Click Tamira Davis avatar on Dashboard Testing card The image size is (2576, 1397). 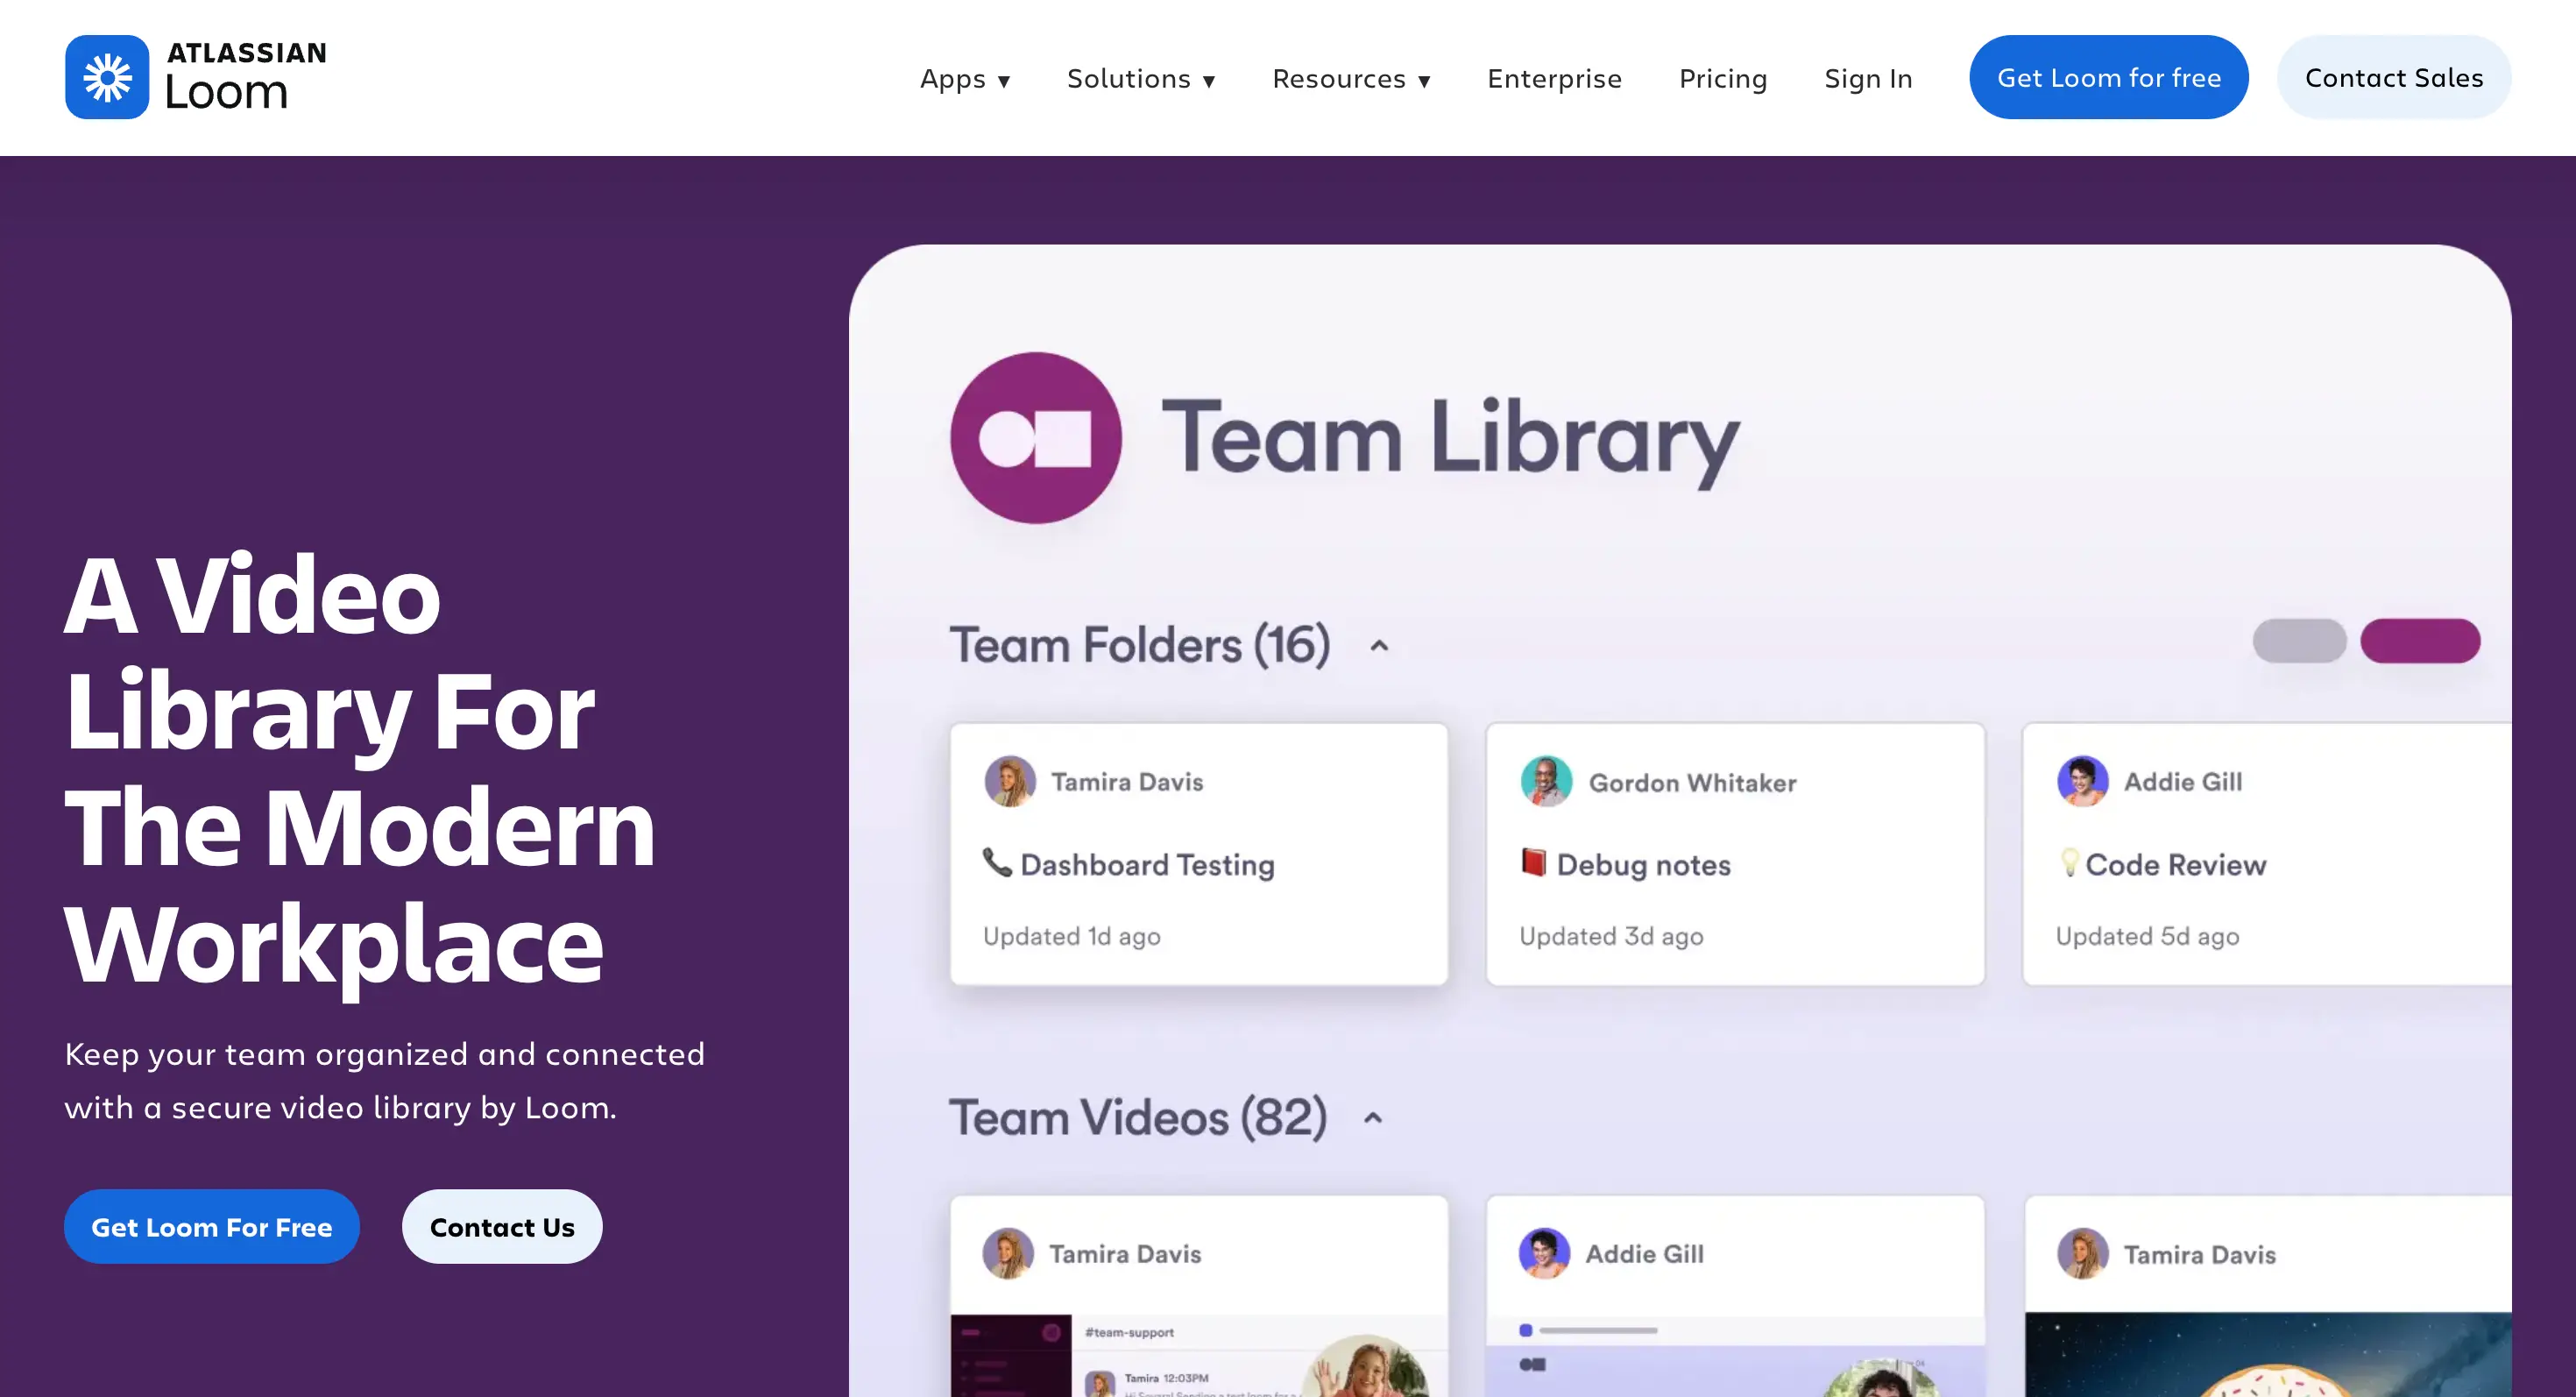(x=1010, y=781)
